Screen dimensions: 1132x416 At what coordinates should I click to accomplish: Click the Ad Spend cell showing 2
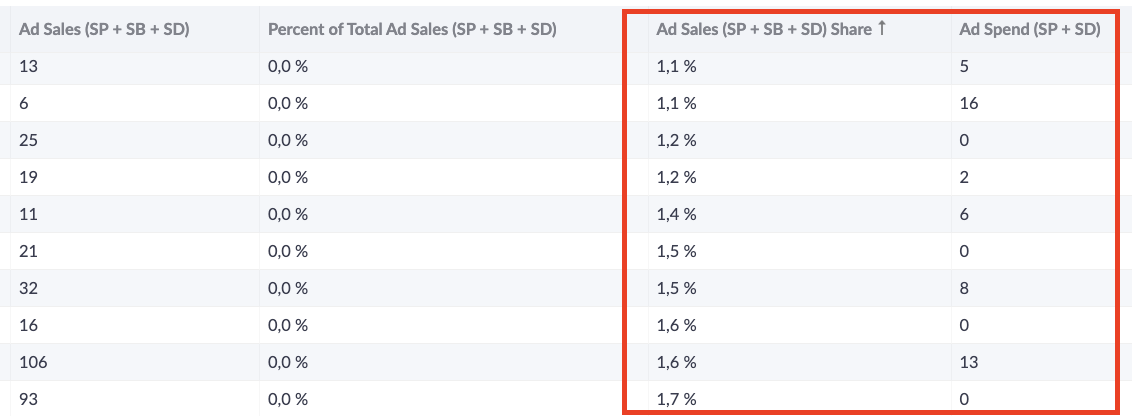tap(1034, 177)
